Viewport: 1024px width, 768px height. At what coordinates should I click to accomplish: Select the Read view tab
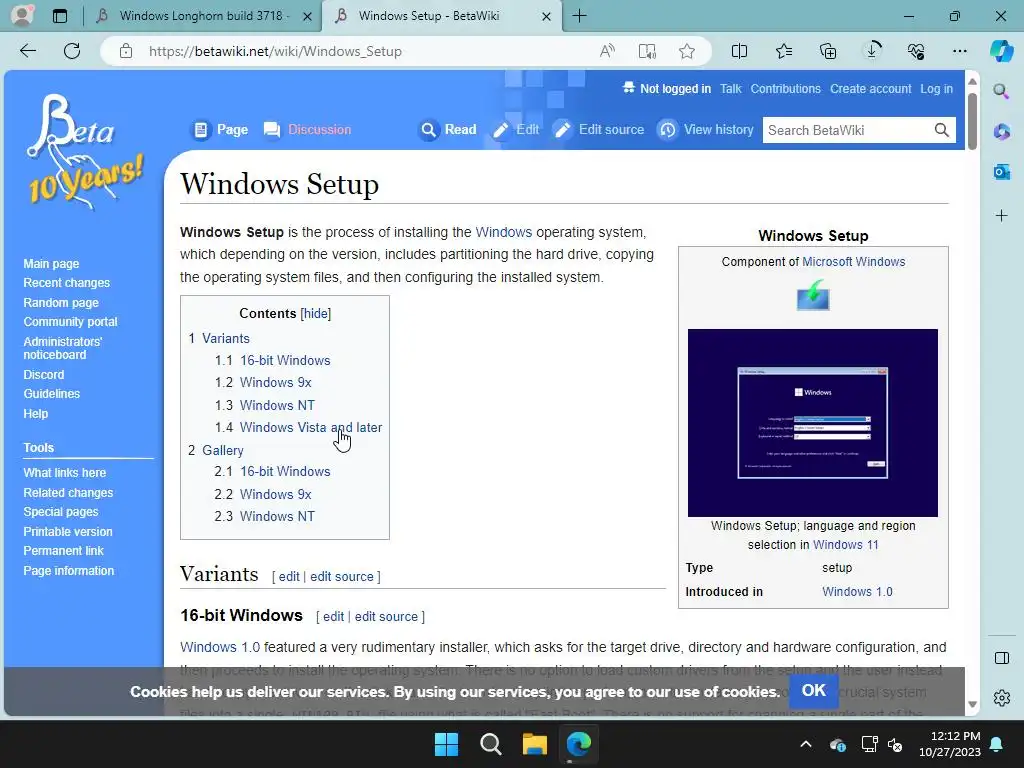click(448, 130)
